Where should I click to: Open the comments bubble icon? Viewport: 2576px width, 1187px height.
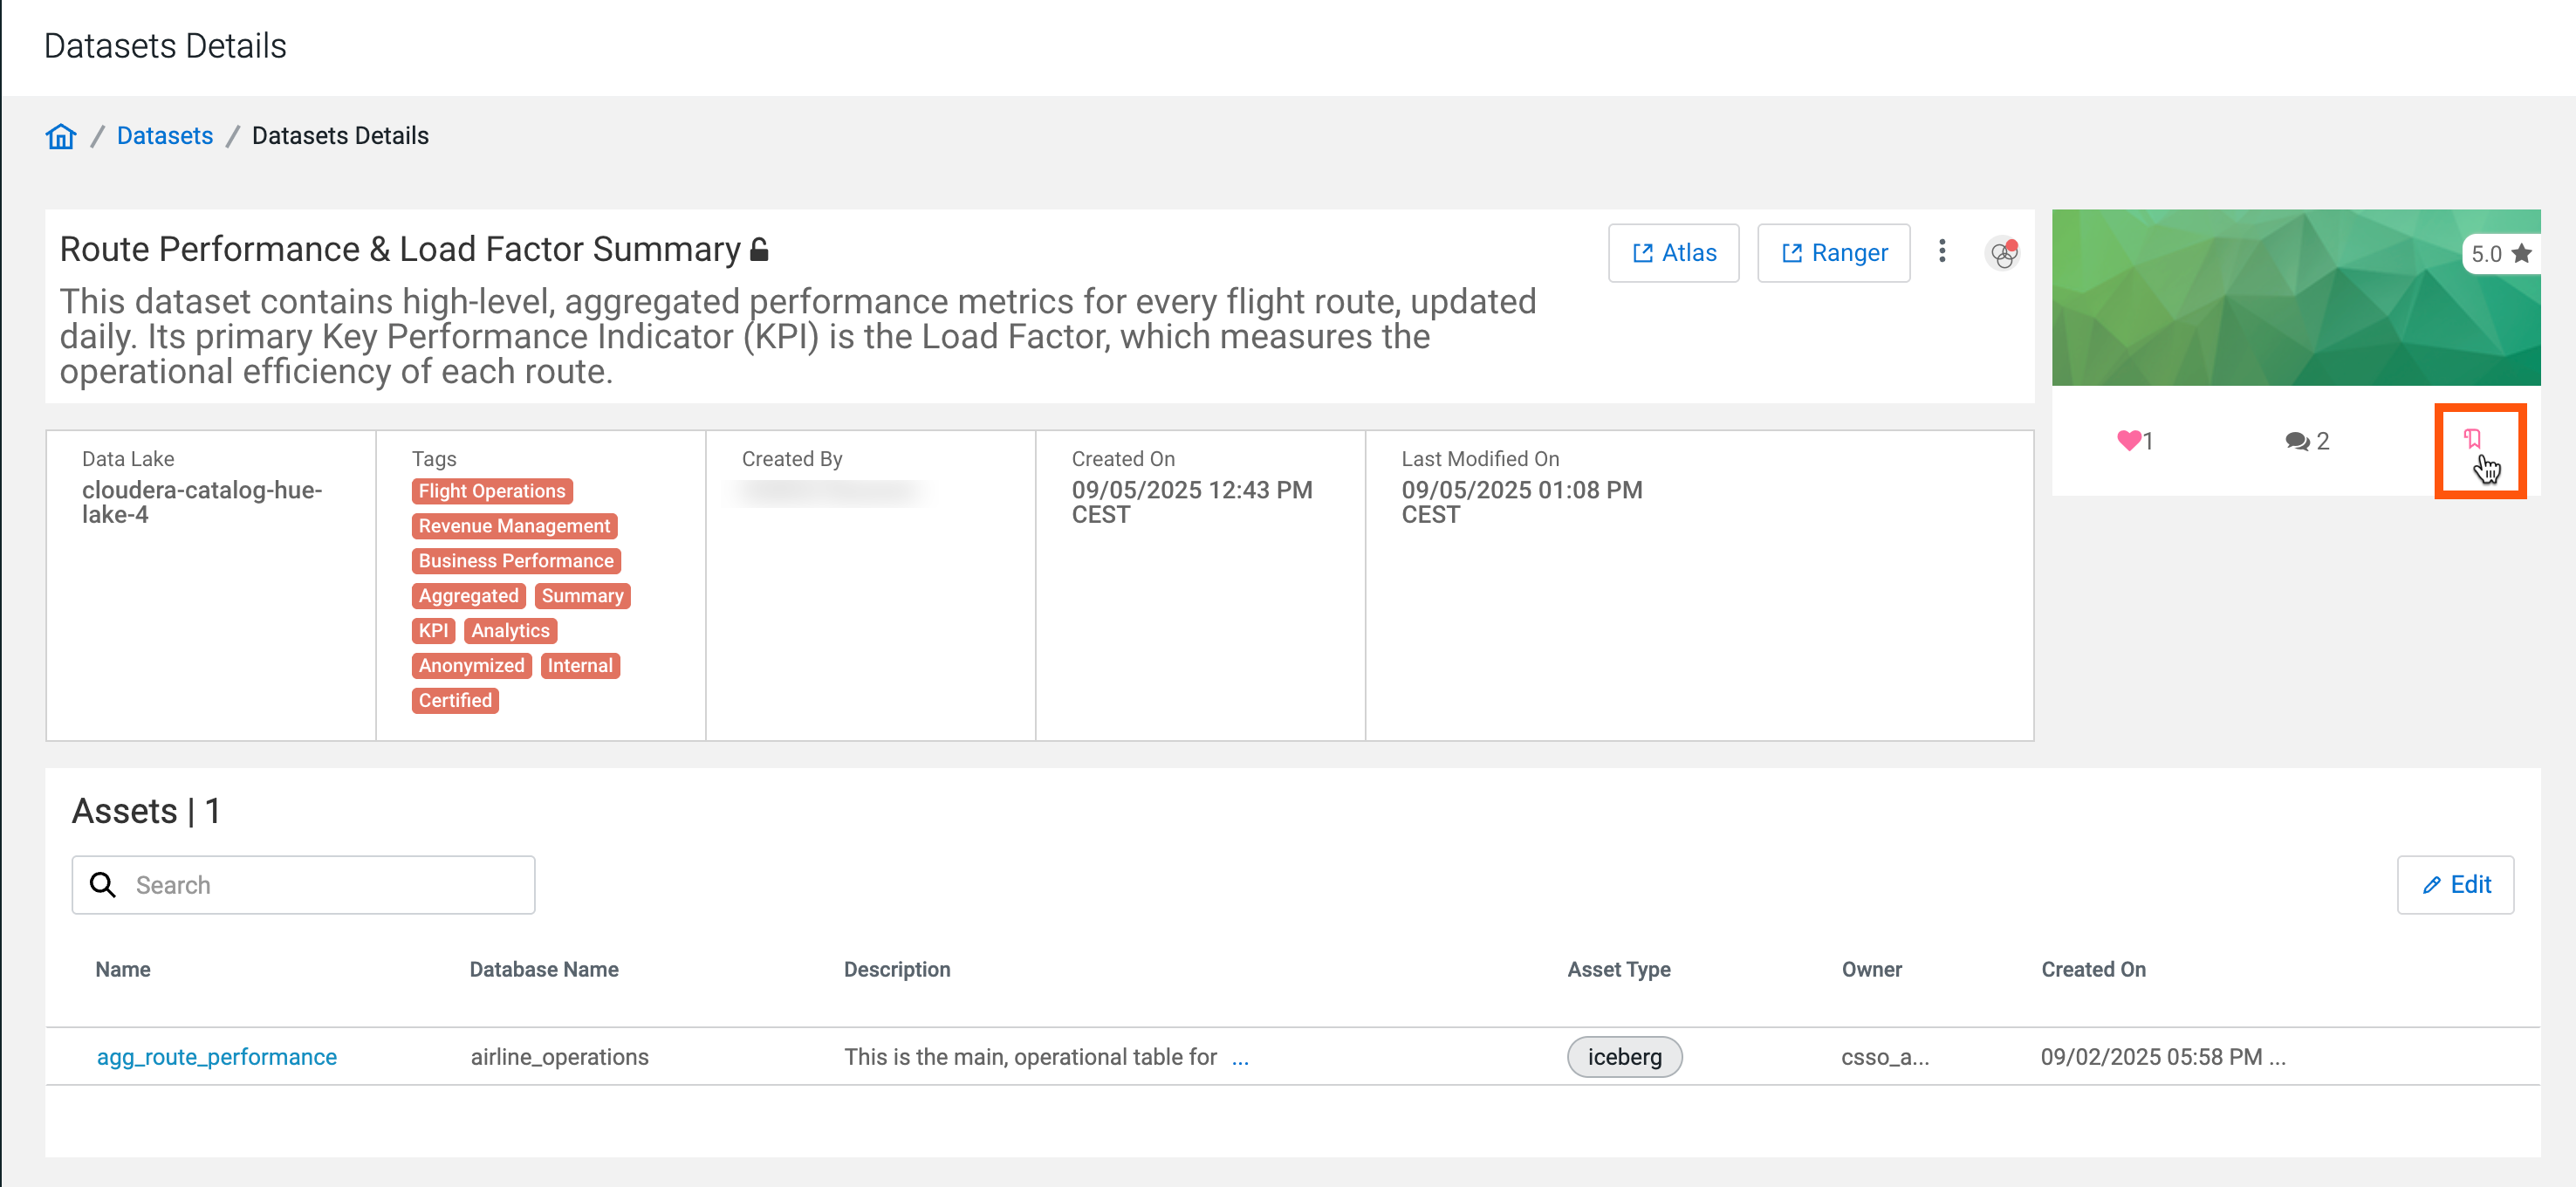(x=2297, y=441)
